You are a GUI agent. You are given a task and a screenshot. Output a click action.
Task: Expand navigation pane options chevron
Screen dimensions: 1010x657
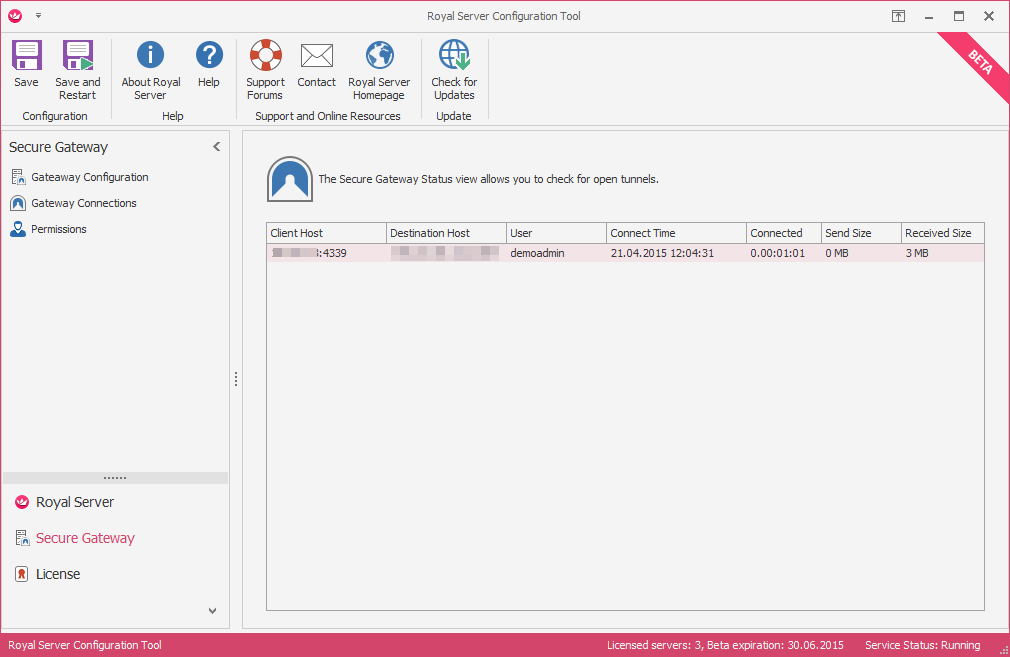(213, 611)
